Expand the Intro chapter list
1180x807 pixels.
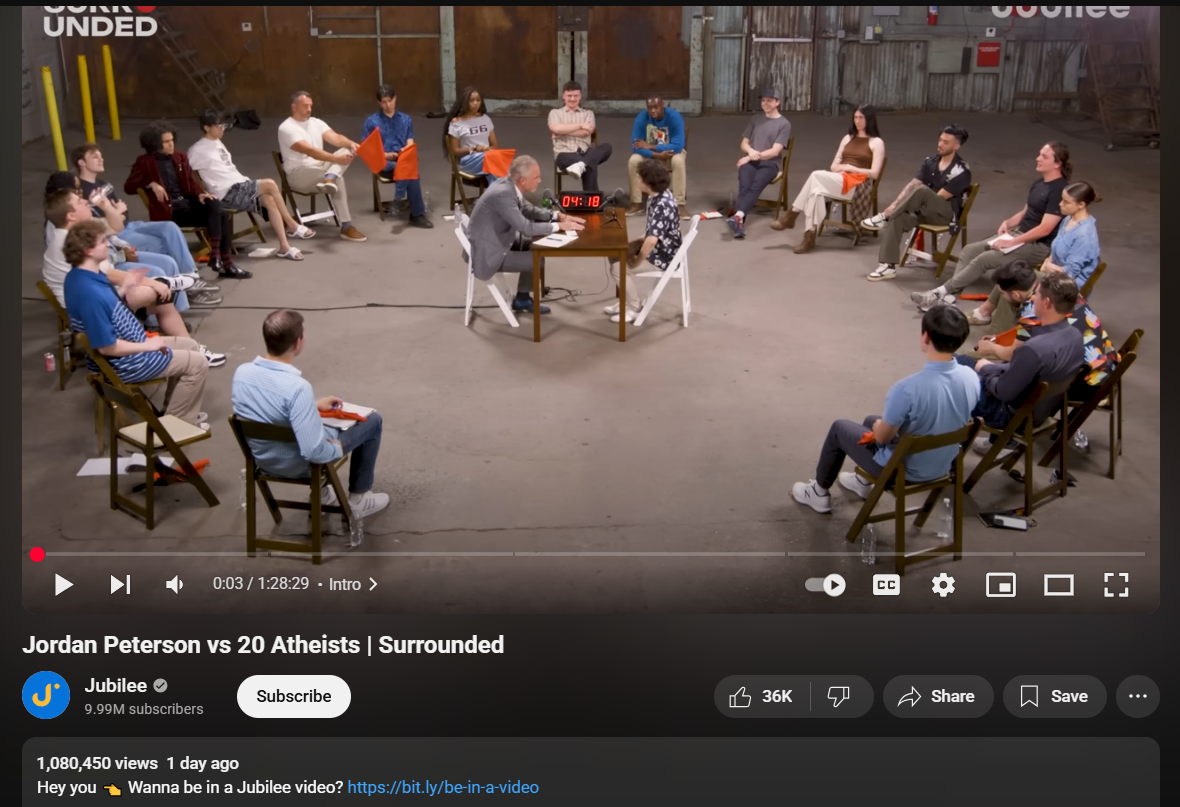point(353,584)
